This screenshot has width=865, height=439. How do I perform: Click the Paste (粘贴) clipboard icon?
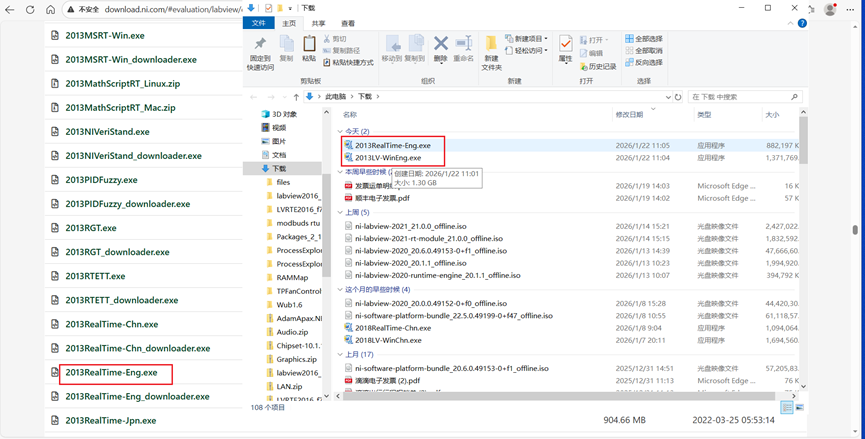(309, 44)
